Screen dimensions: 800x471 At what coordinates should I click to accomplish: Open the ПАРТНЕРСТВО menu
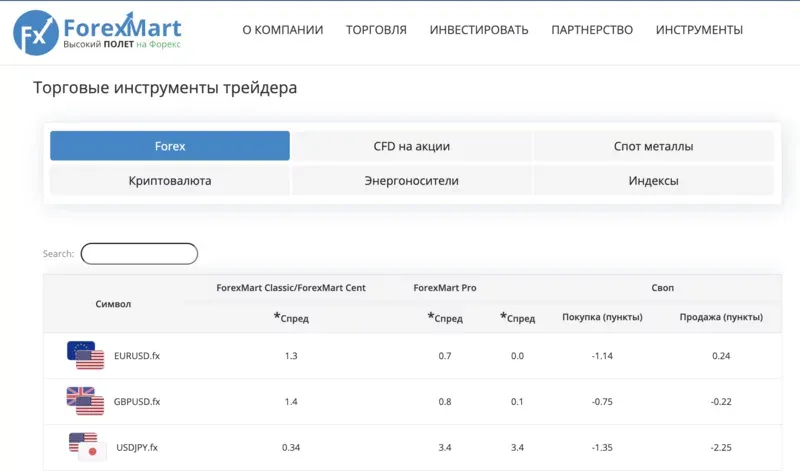(x=592, y=30)
